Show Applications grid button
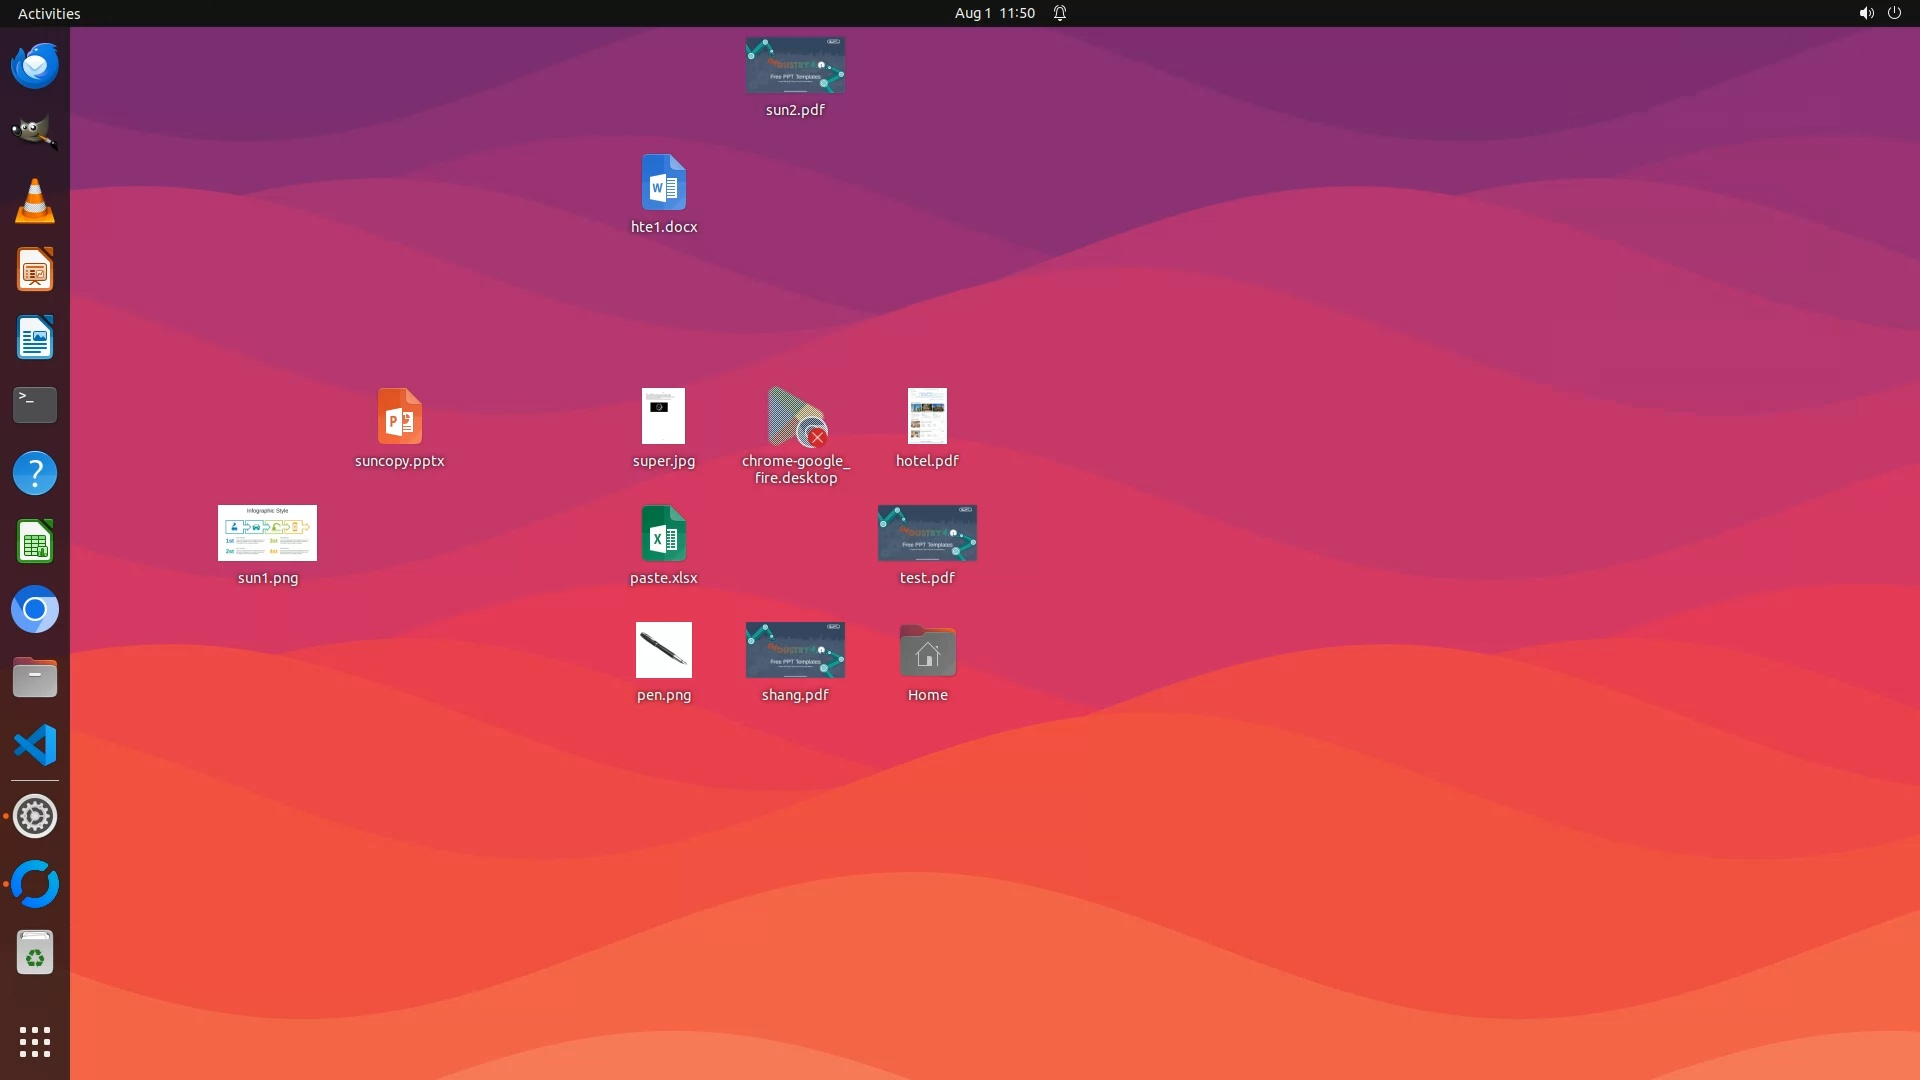The image size is (1920, 1080). click(35, 1042)
